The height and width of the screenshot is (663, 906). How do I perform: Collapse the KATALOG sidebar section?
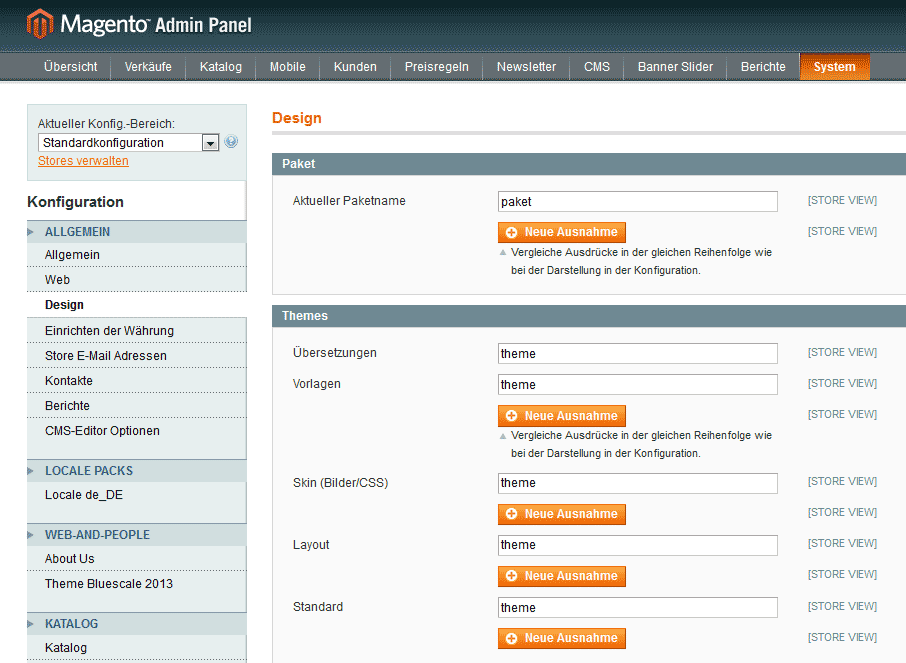[x=32, y=624]
